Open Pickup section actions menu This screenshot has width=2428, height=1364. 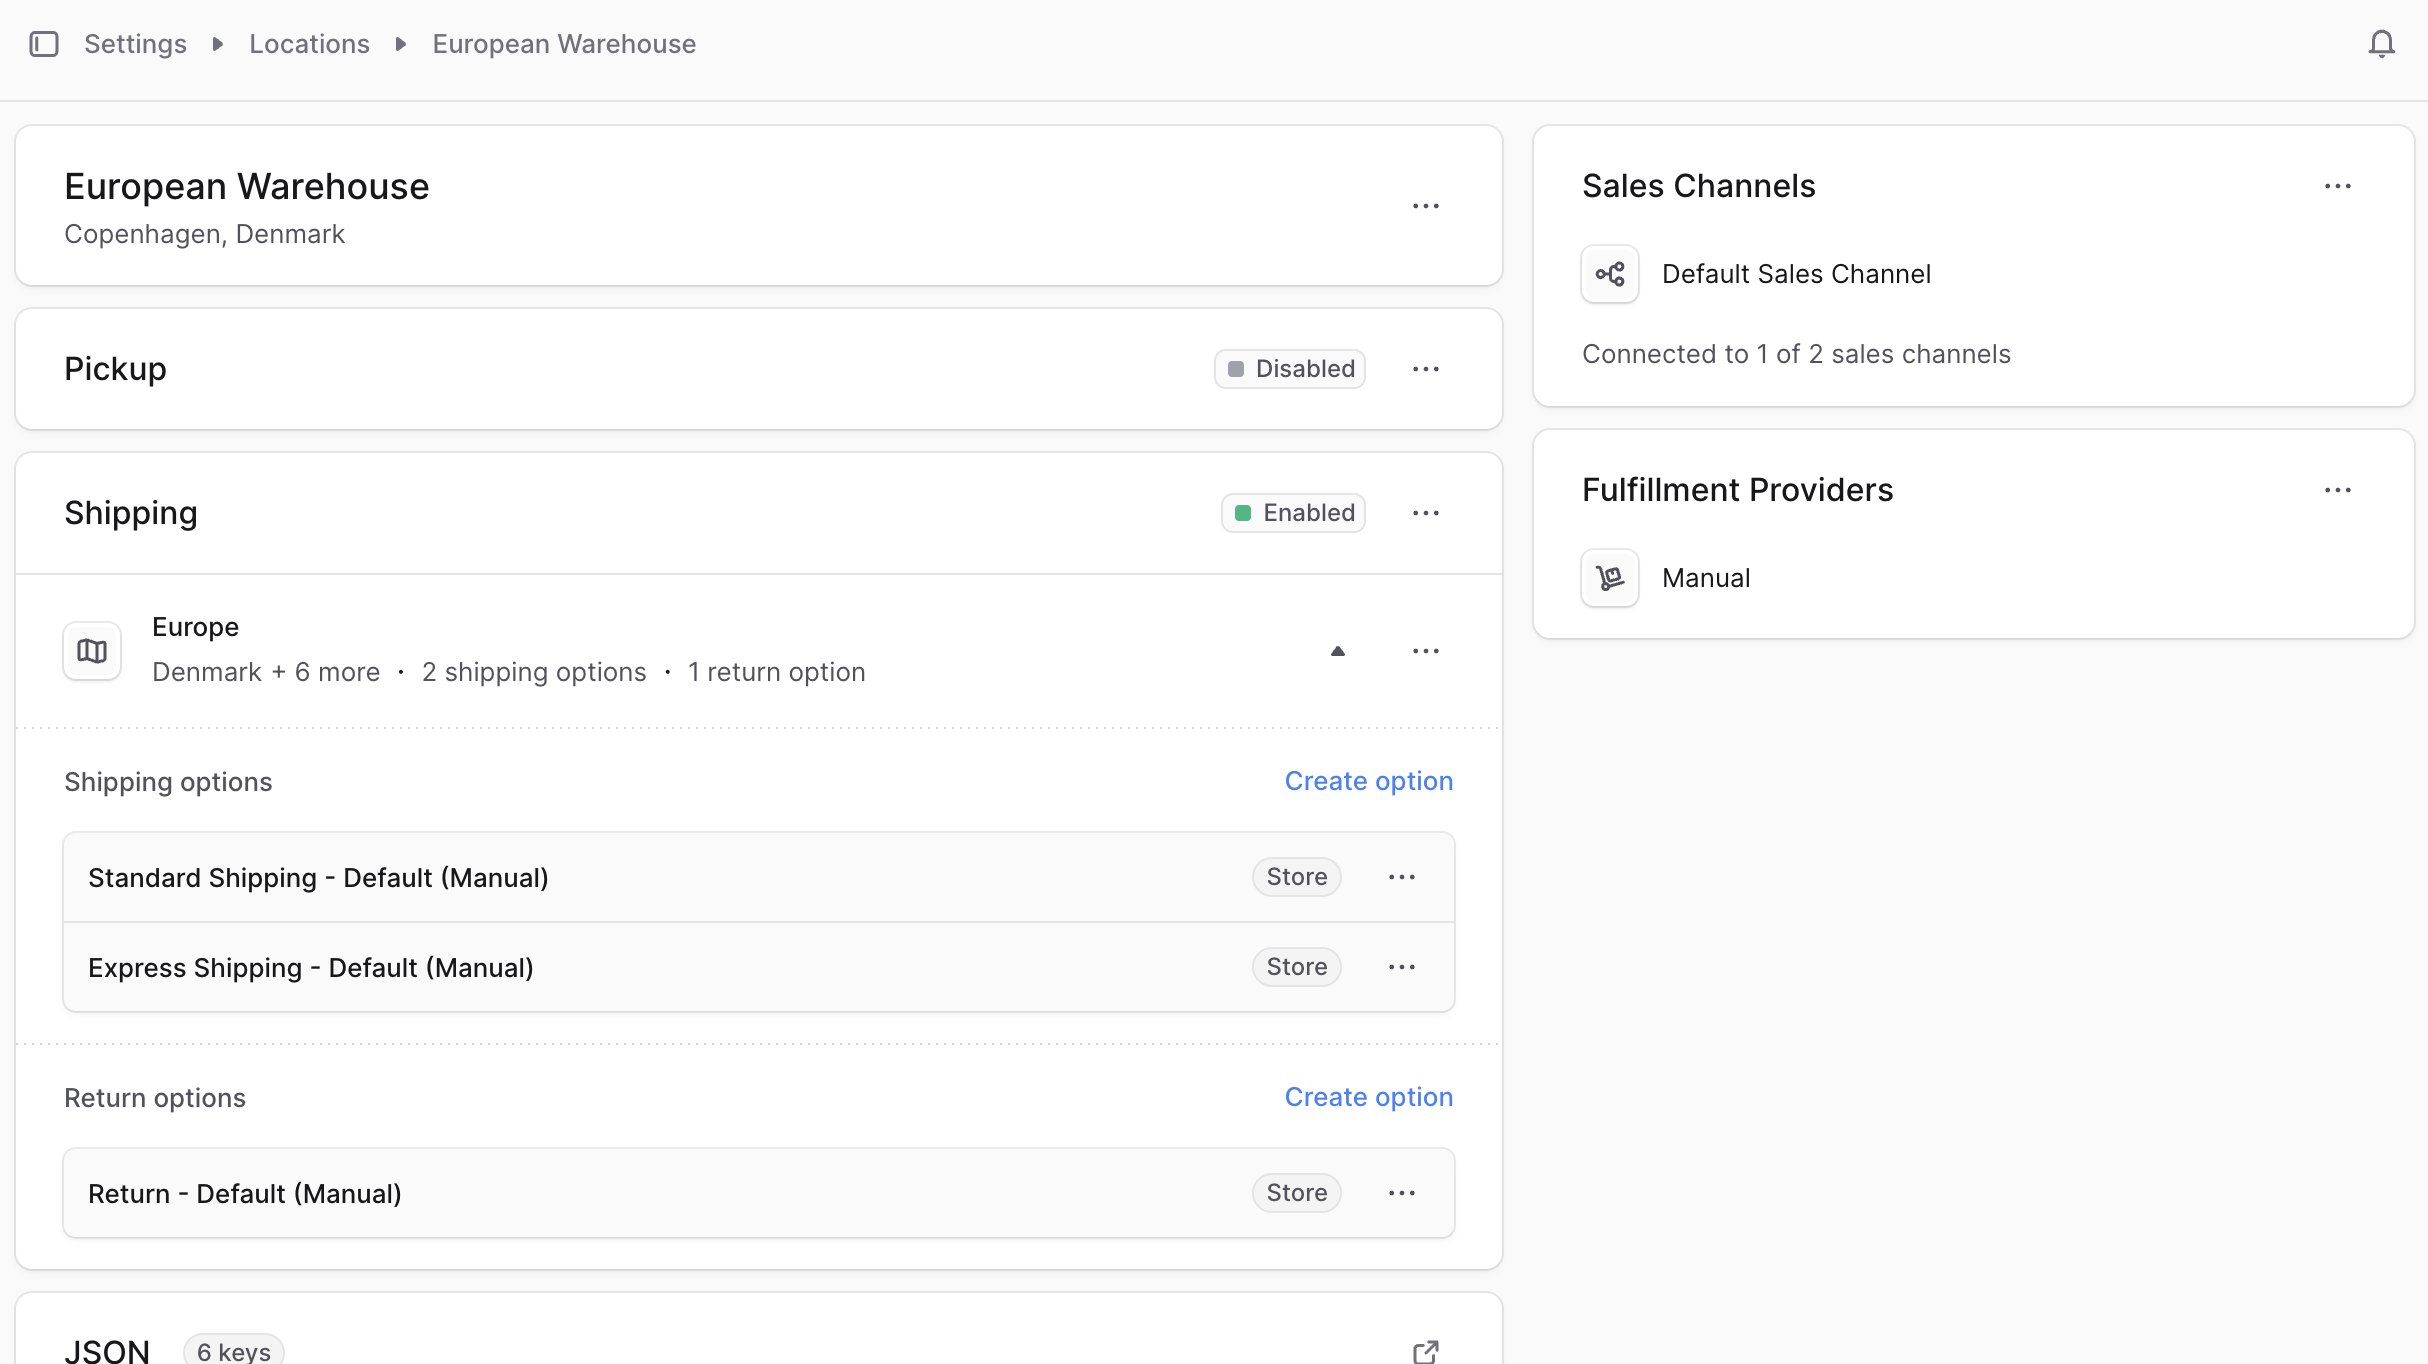click(1425, 369)
